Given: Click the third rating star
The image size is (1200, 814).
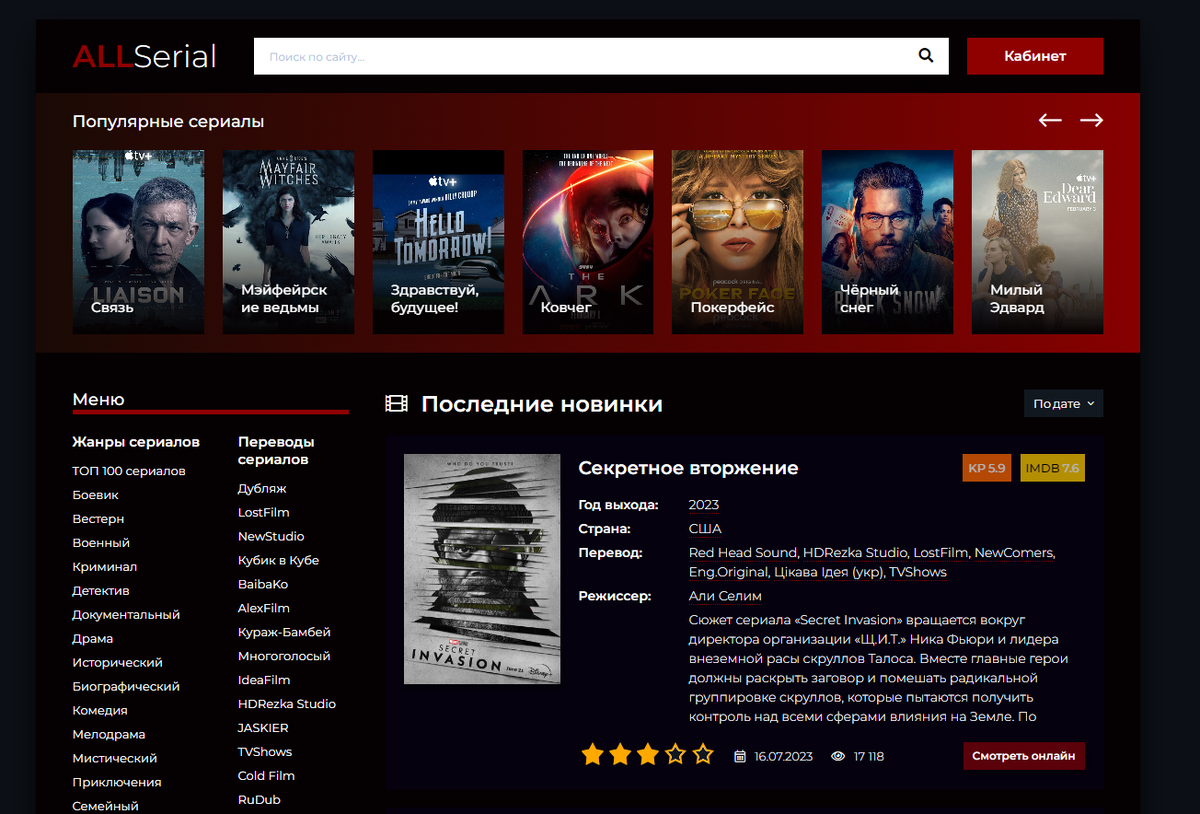Looking at the screenshot, I should click(x=648, y=754).
